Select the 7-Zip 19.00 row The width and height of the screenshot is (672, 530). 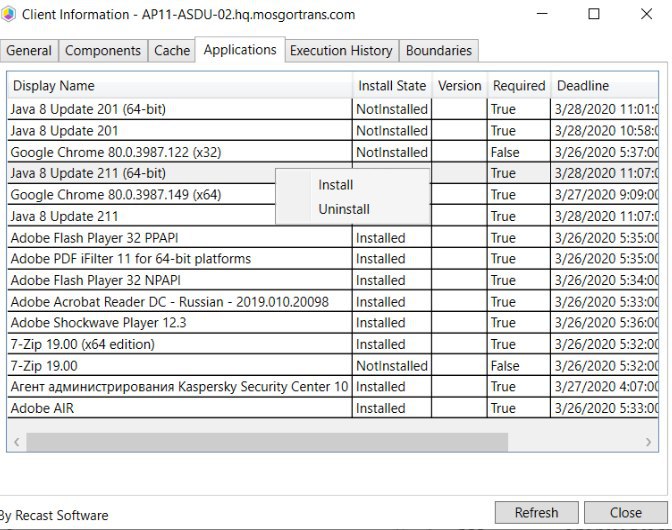click(x=333, y=366)
